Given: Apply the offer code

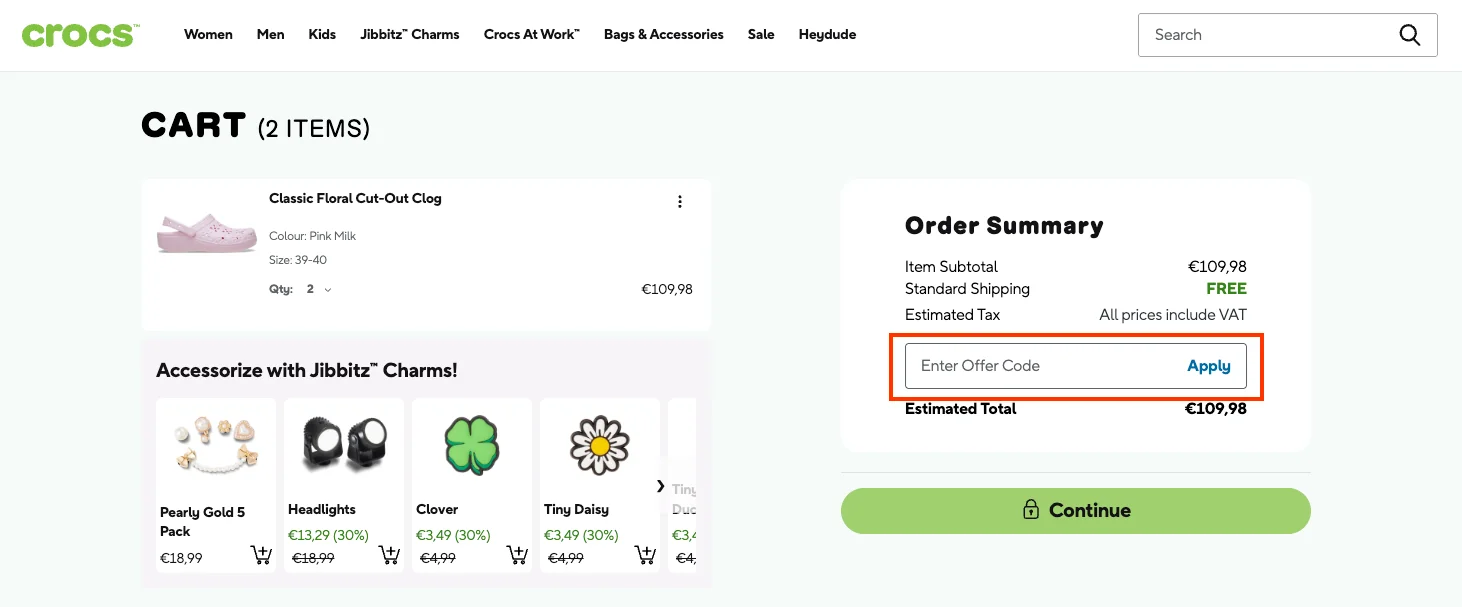Looking at the screenshot, I should tap(1209, 366).
